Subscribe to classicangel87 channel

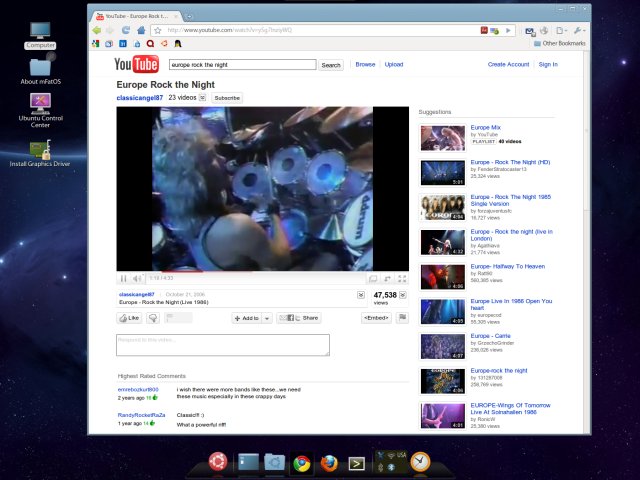tap(227, 98)
